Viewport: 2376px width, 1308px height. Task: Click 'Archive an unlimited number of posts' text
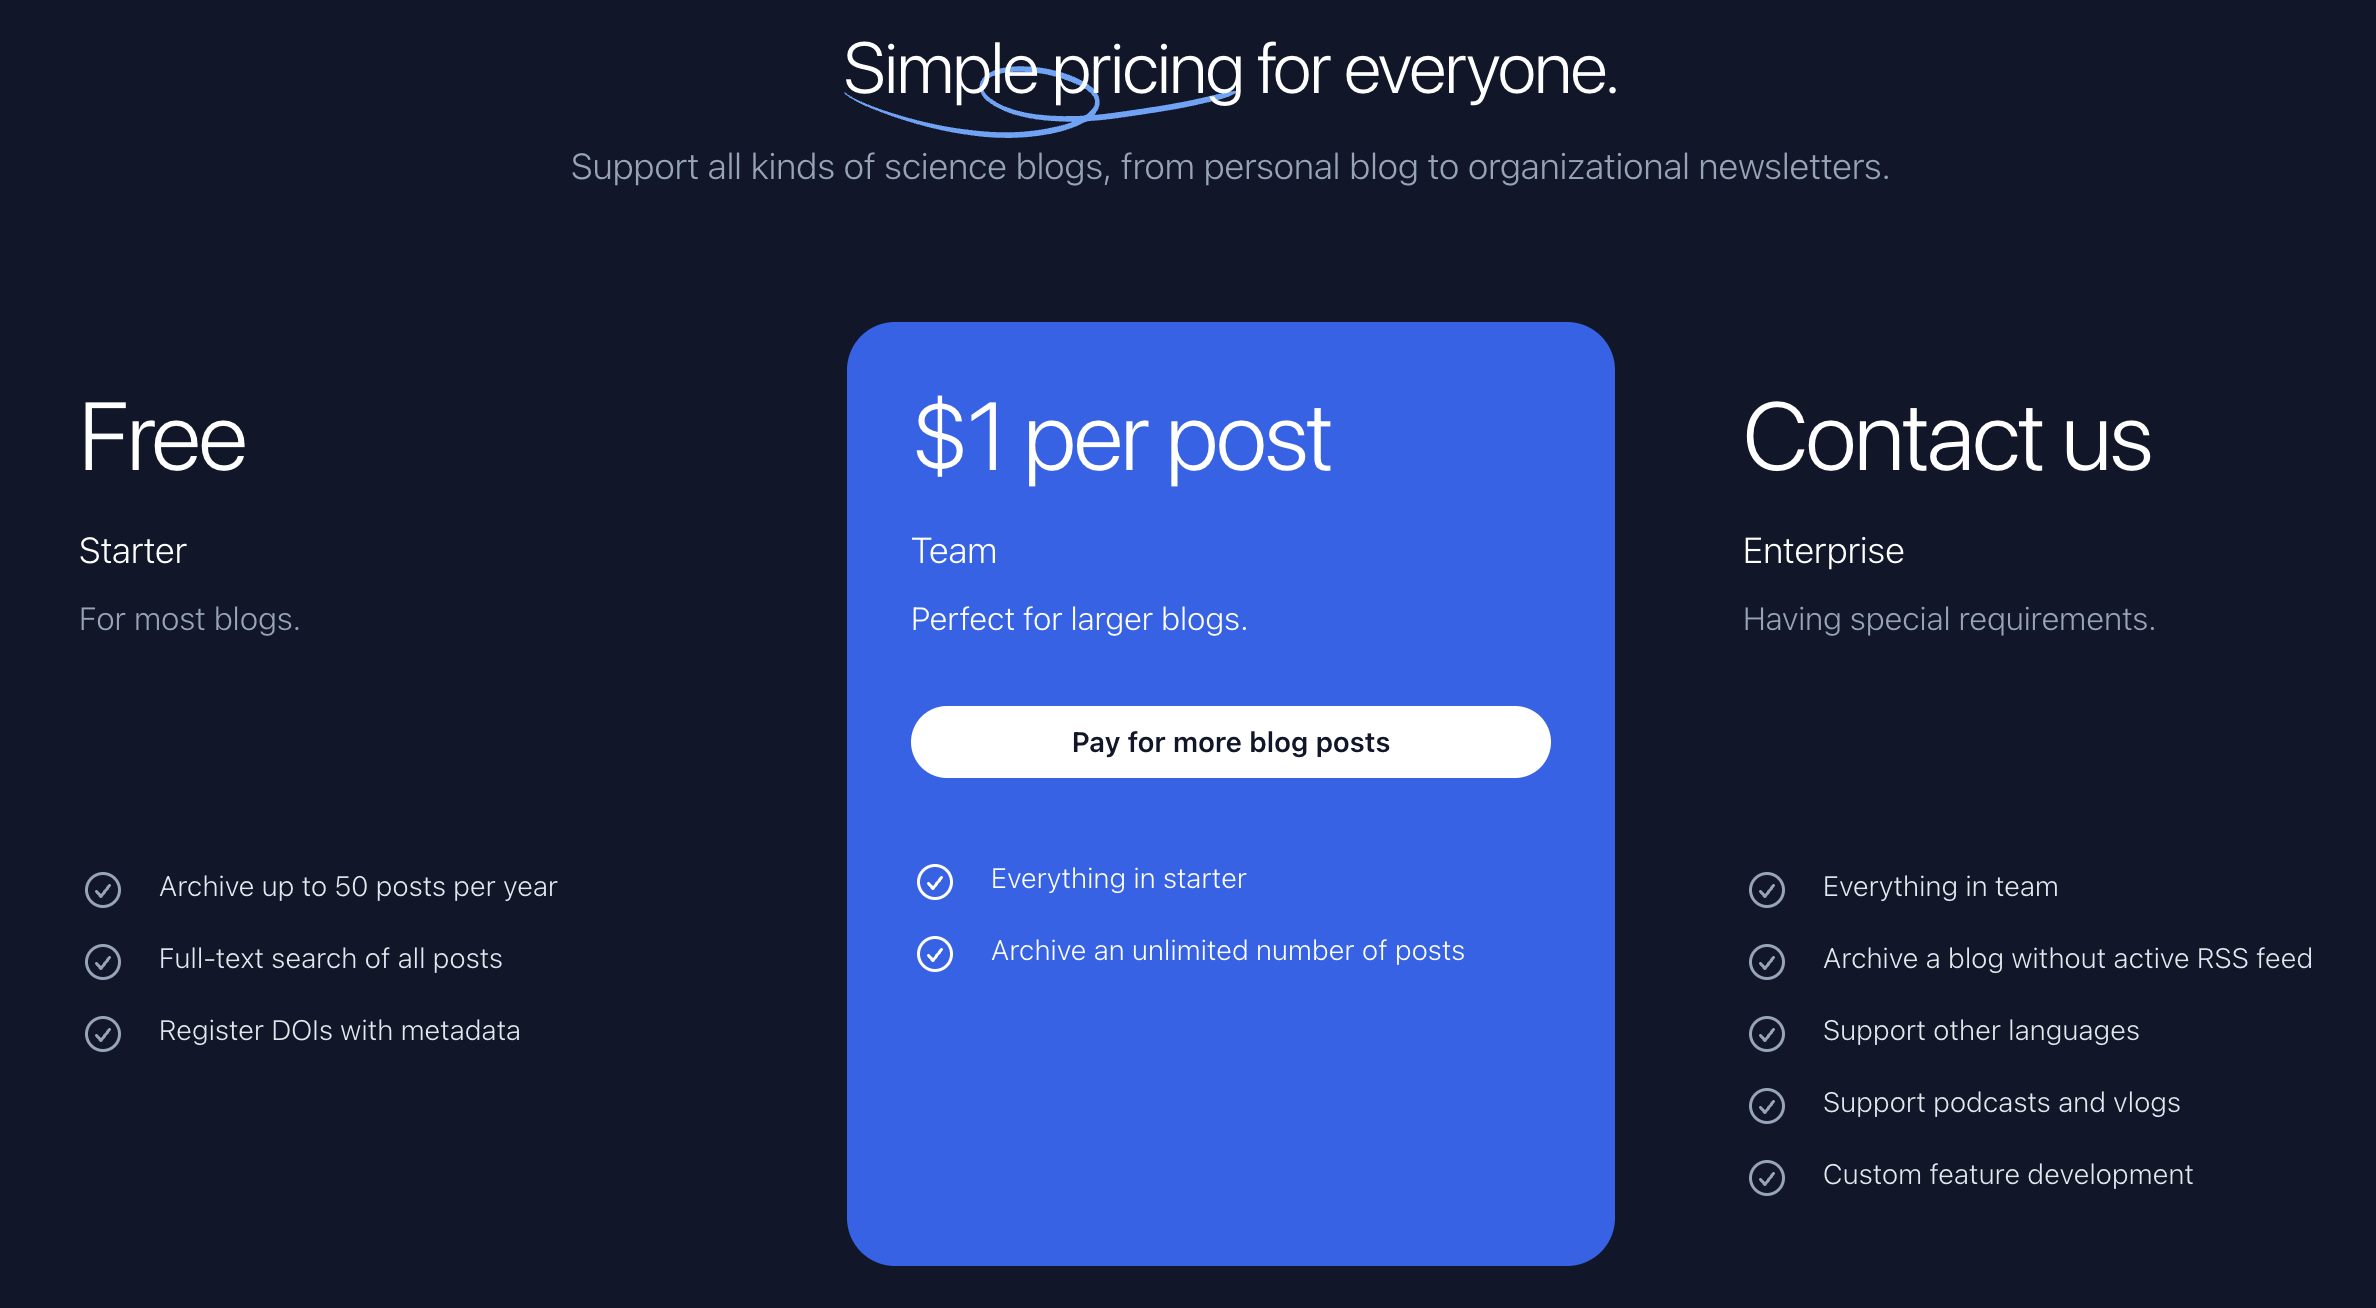pyautogui.click(x=1227, y=950)
